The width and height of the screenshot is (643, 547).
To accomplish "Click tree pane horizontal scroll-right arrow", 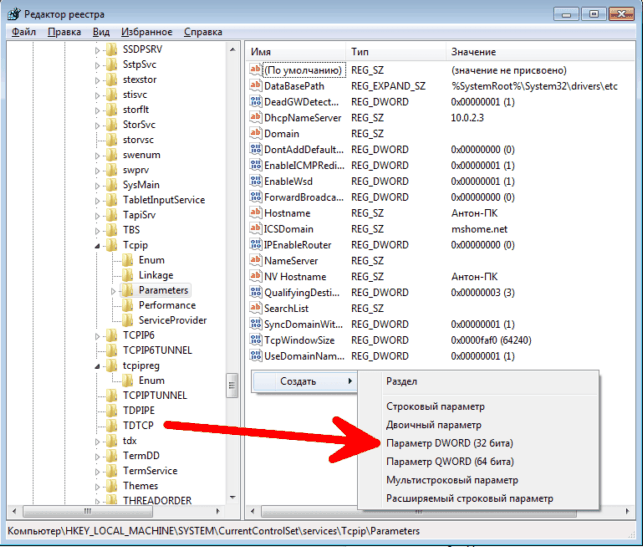I will point(217,511).
